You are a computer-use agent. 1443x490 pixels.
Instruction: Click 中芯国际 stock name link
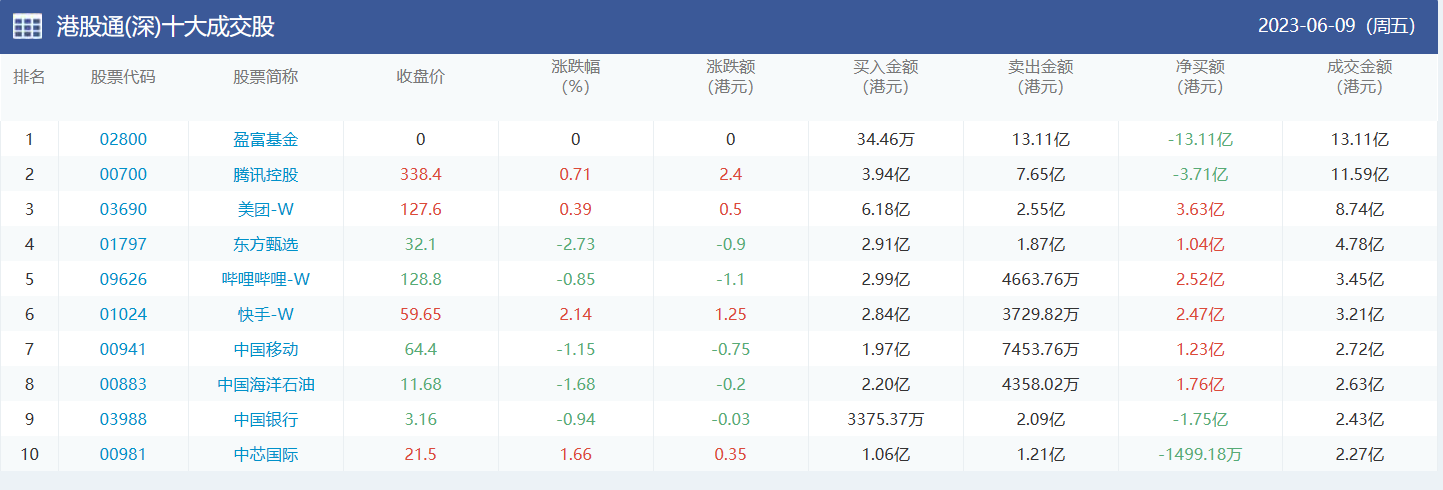265,455
